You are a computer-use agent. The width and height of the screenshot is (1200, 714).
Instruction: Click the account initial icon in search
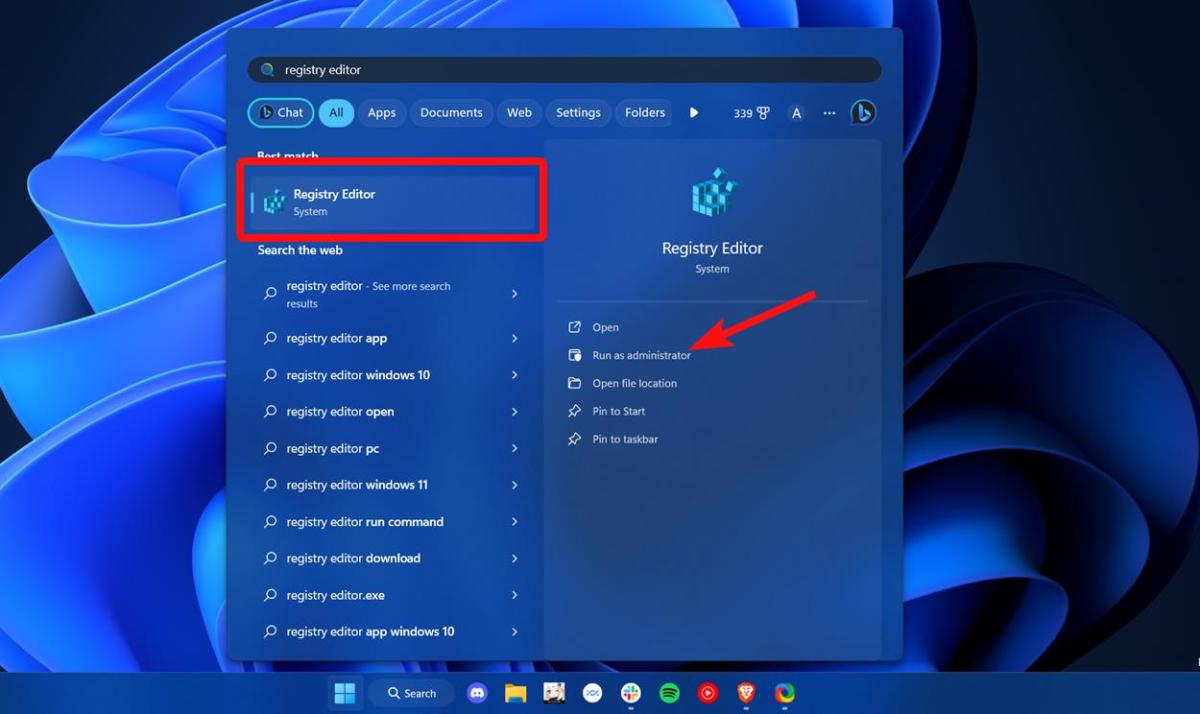coord(796,113)
